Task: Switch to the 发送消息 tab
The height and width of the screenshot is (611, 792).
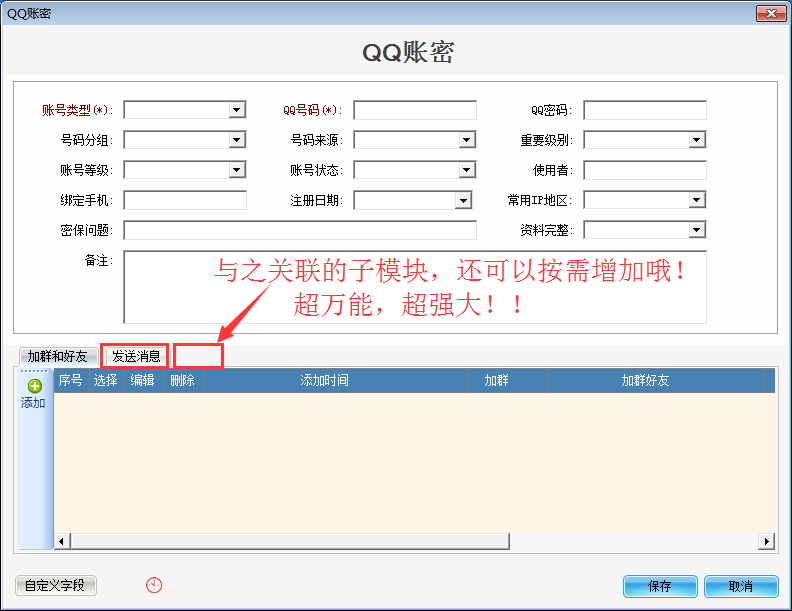Action: [135, 357]
